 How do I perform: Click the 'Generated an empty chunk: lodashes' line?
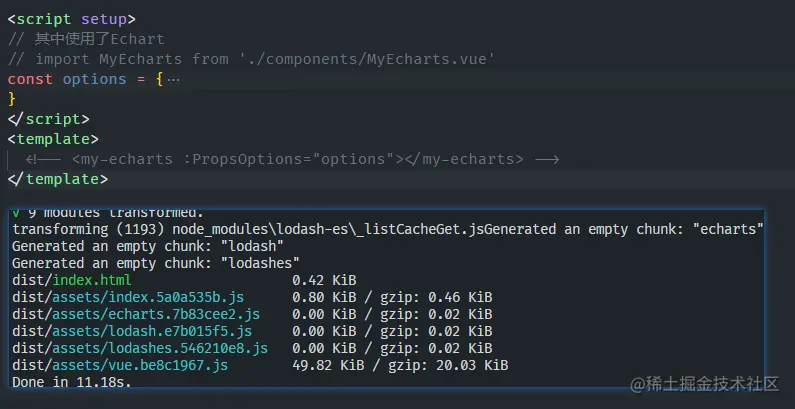[155, 263]
